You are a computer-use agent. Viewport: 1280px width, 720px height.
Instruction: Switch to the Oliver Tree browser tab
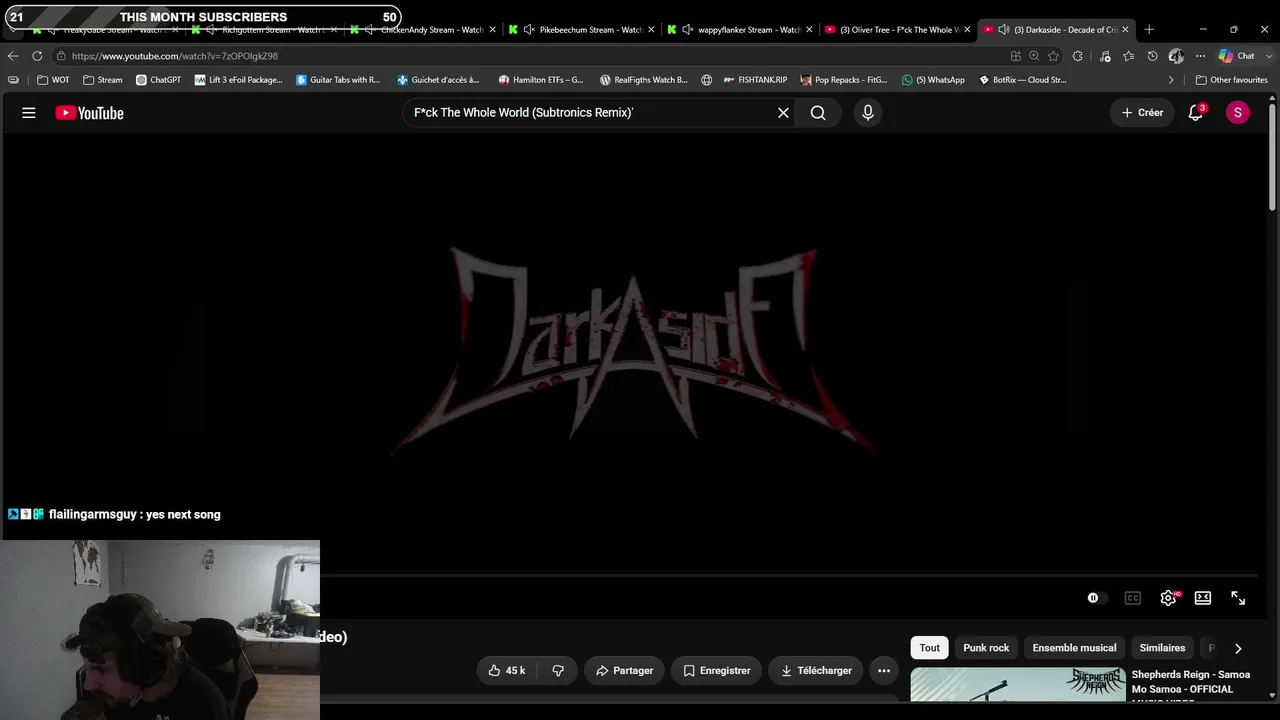tap(897, 30)
